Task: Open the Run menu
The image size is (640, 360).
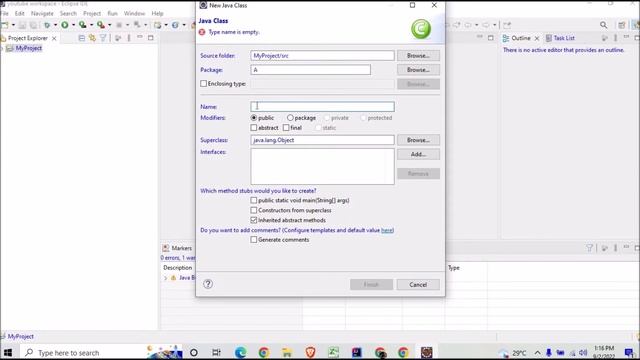Action: coord(112,13)
